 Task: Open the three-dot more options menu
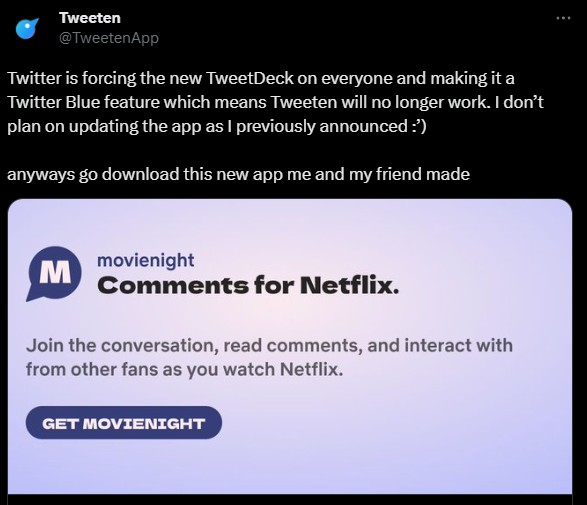coord(563,18)
